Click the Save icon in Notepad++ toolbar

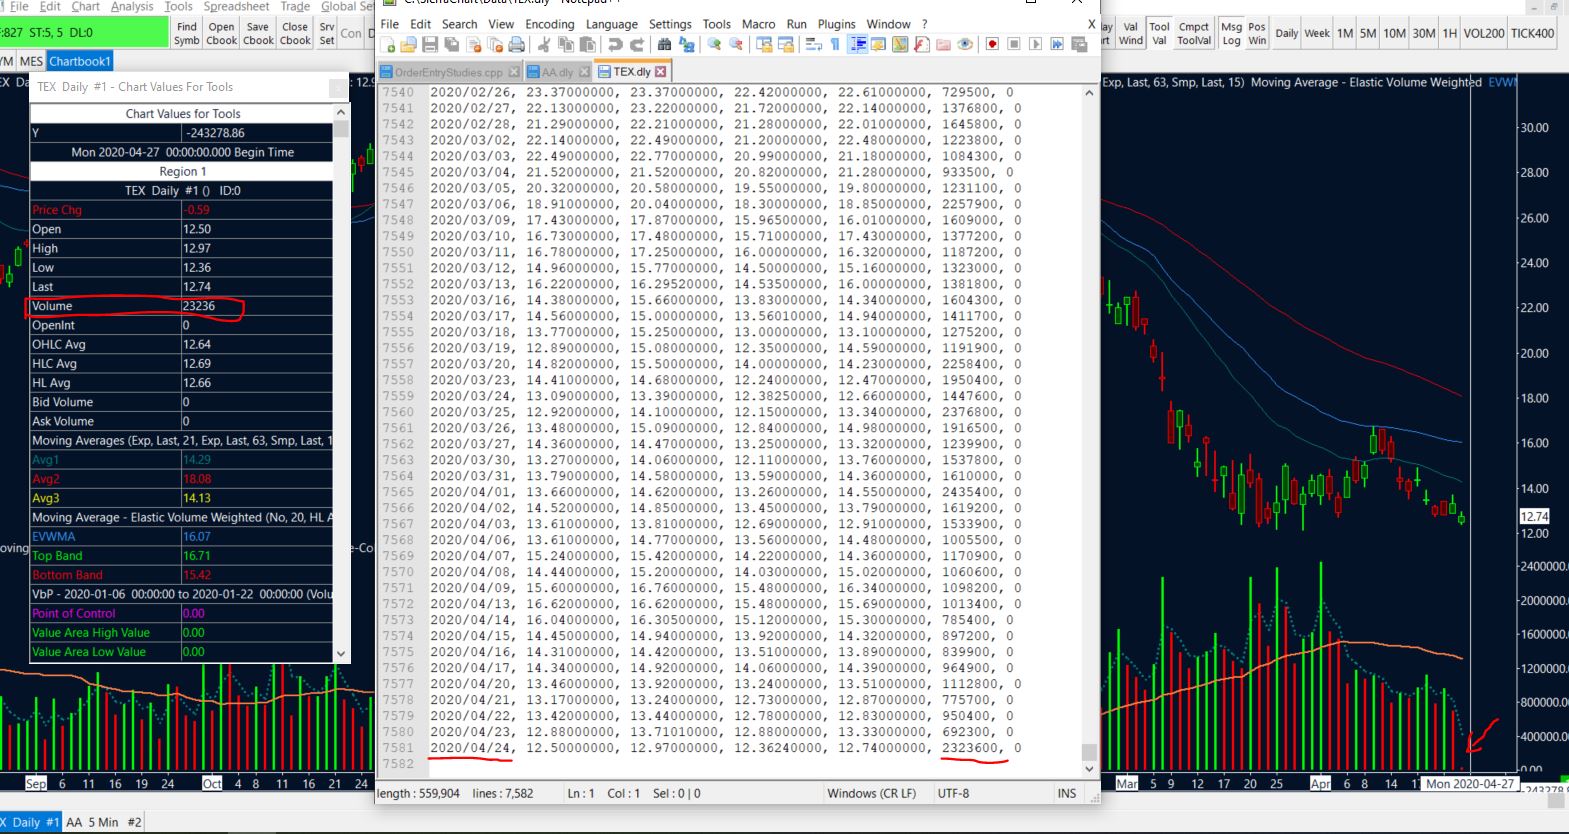coord(430,44)
